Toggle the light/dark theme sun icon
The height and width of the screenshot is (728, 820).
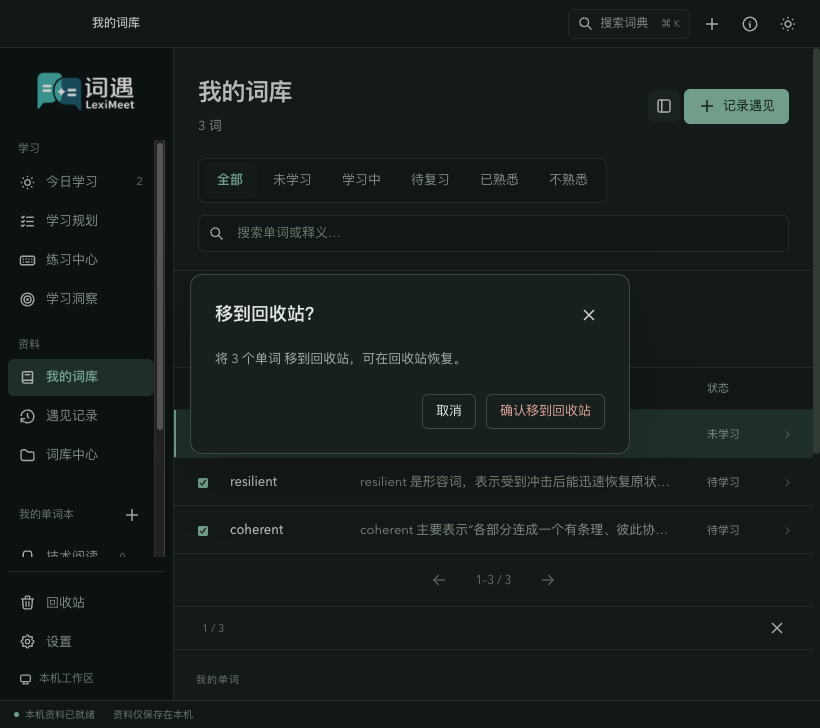pyautogui.click(x=788, y=24)
